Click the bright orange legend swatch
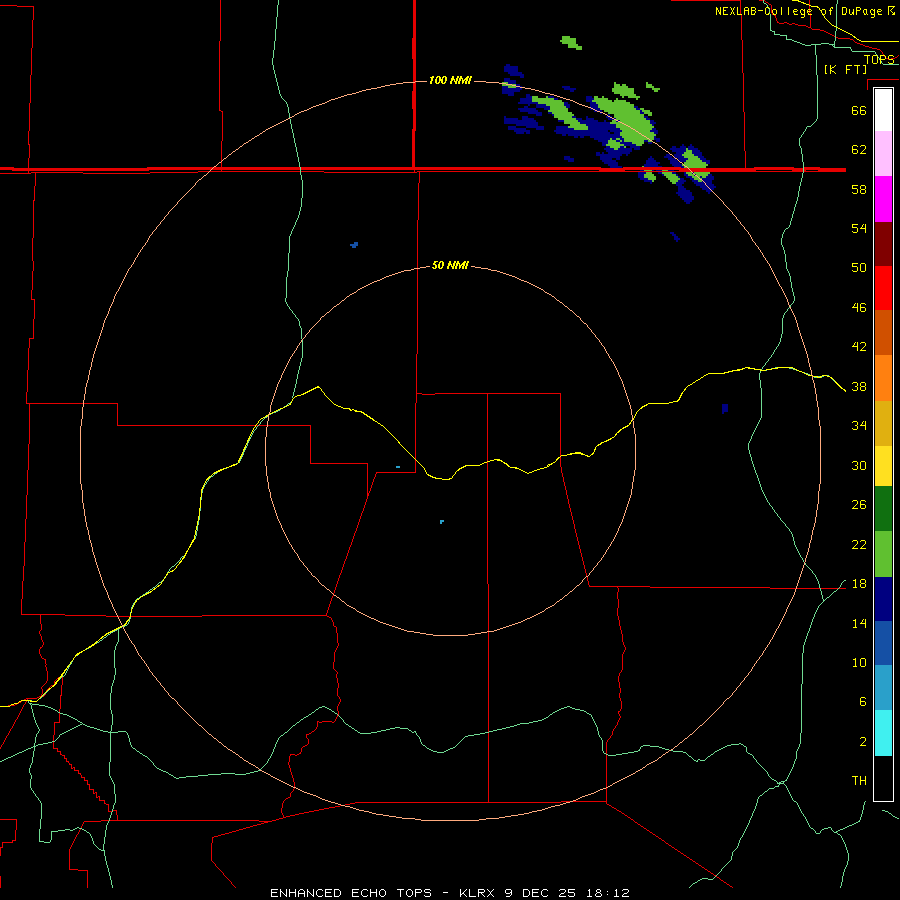 (x=883, y=378)
